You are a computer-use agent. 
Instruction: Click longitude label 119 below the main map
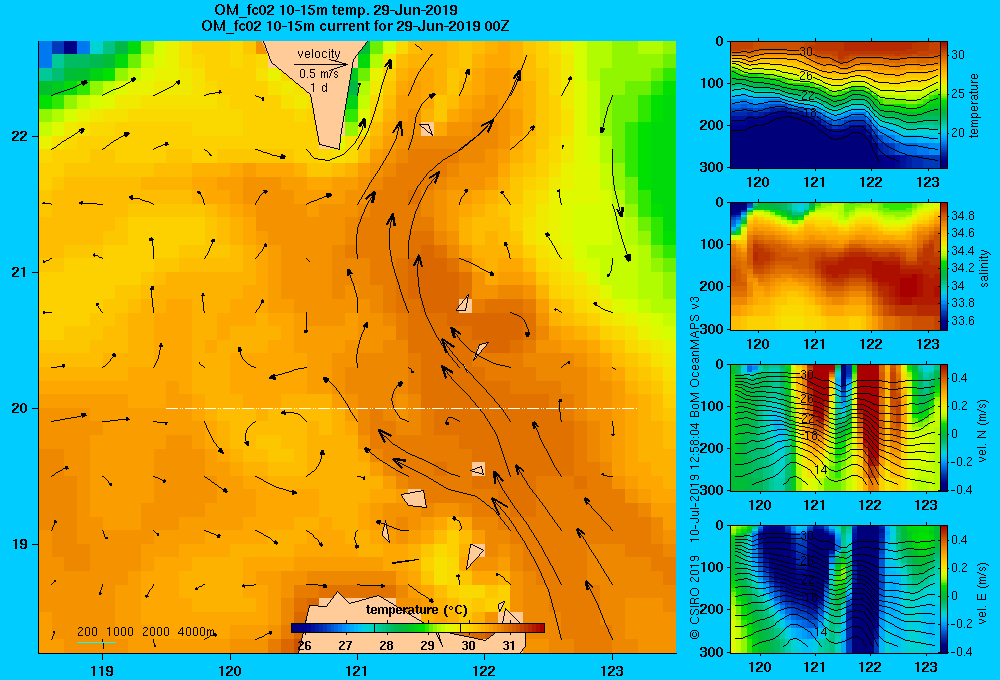point(102,670)
